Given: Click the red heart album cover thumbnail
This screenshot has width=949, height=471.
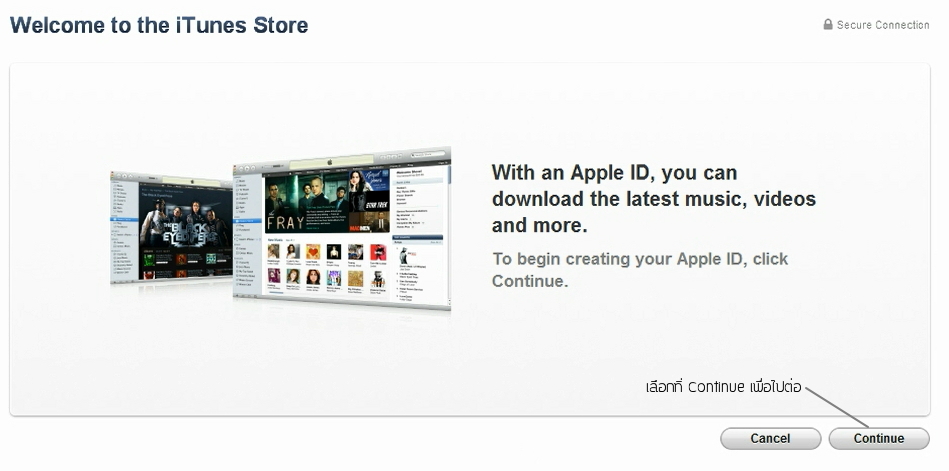Looking at the screenshot, I should [313, 252].
